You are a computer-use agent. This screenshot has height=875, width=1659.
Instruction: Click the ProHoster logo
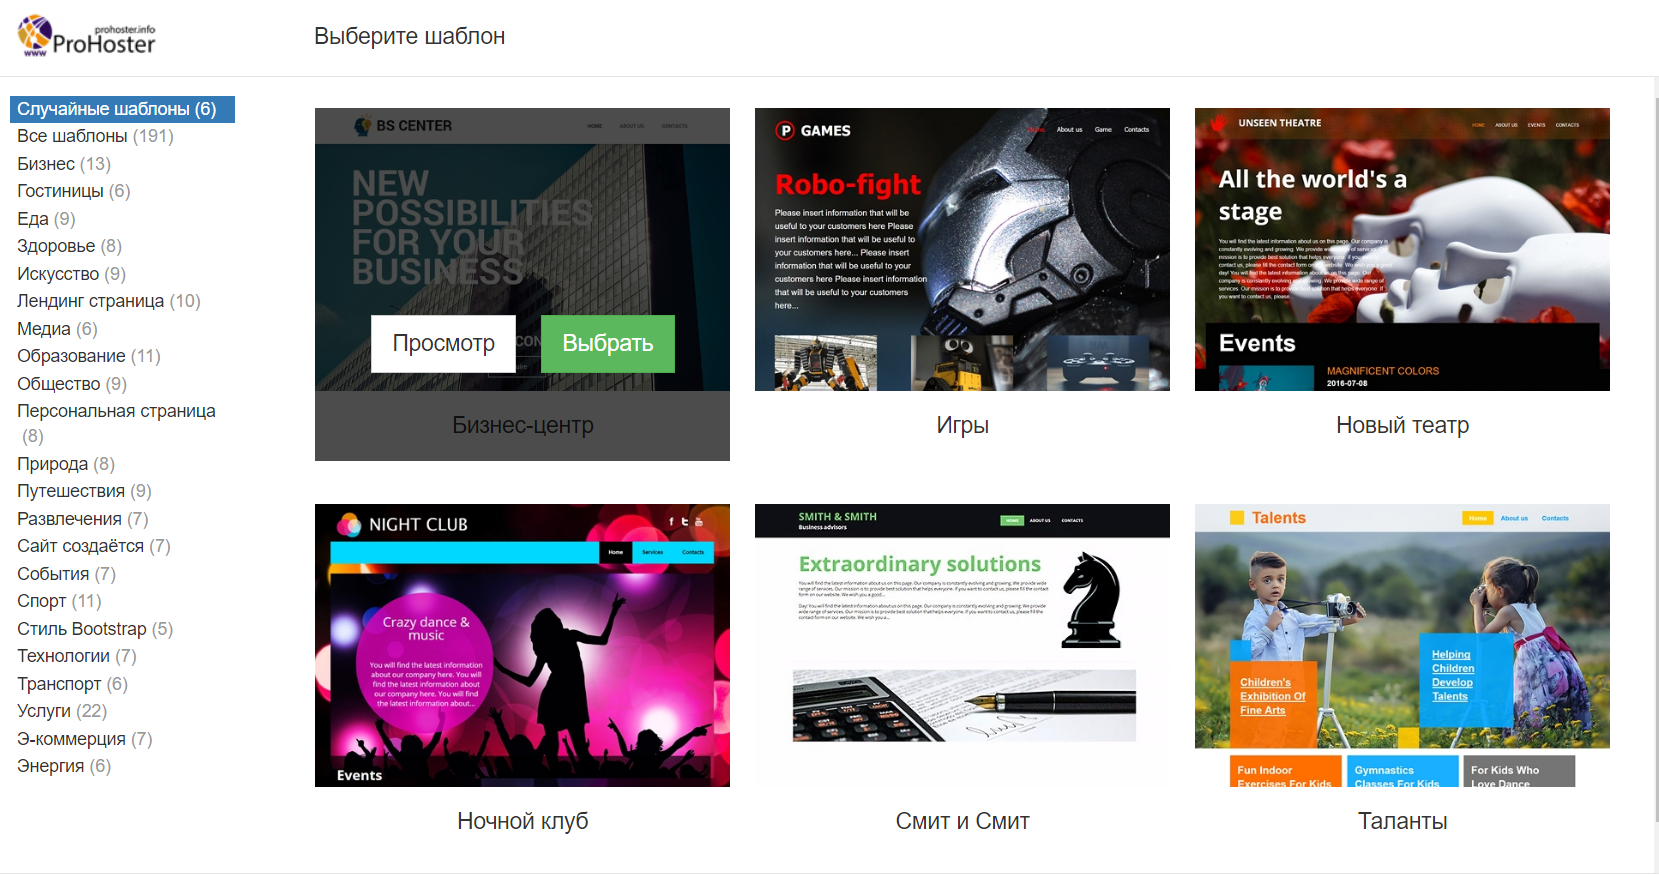(87, 37)
